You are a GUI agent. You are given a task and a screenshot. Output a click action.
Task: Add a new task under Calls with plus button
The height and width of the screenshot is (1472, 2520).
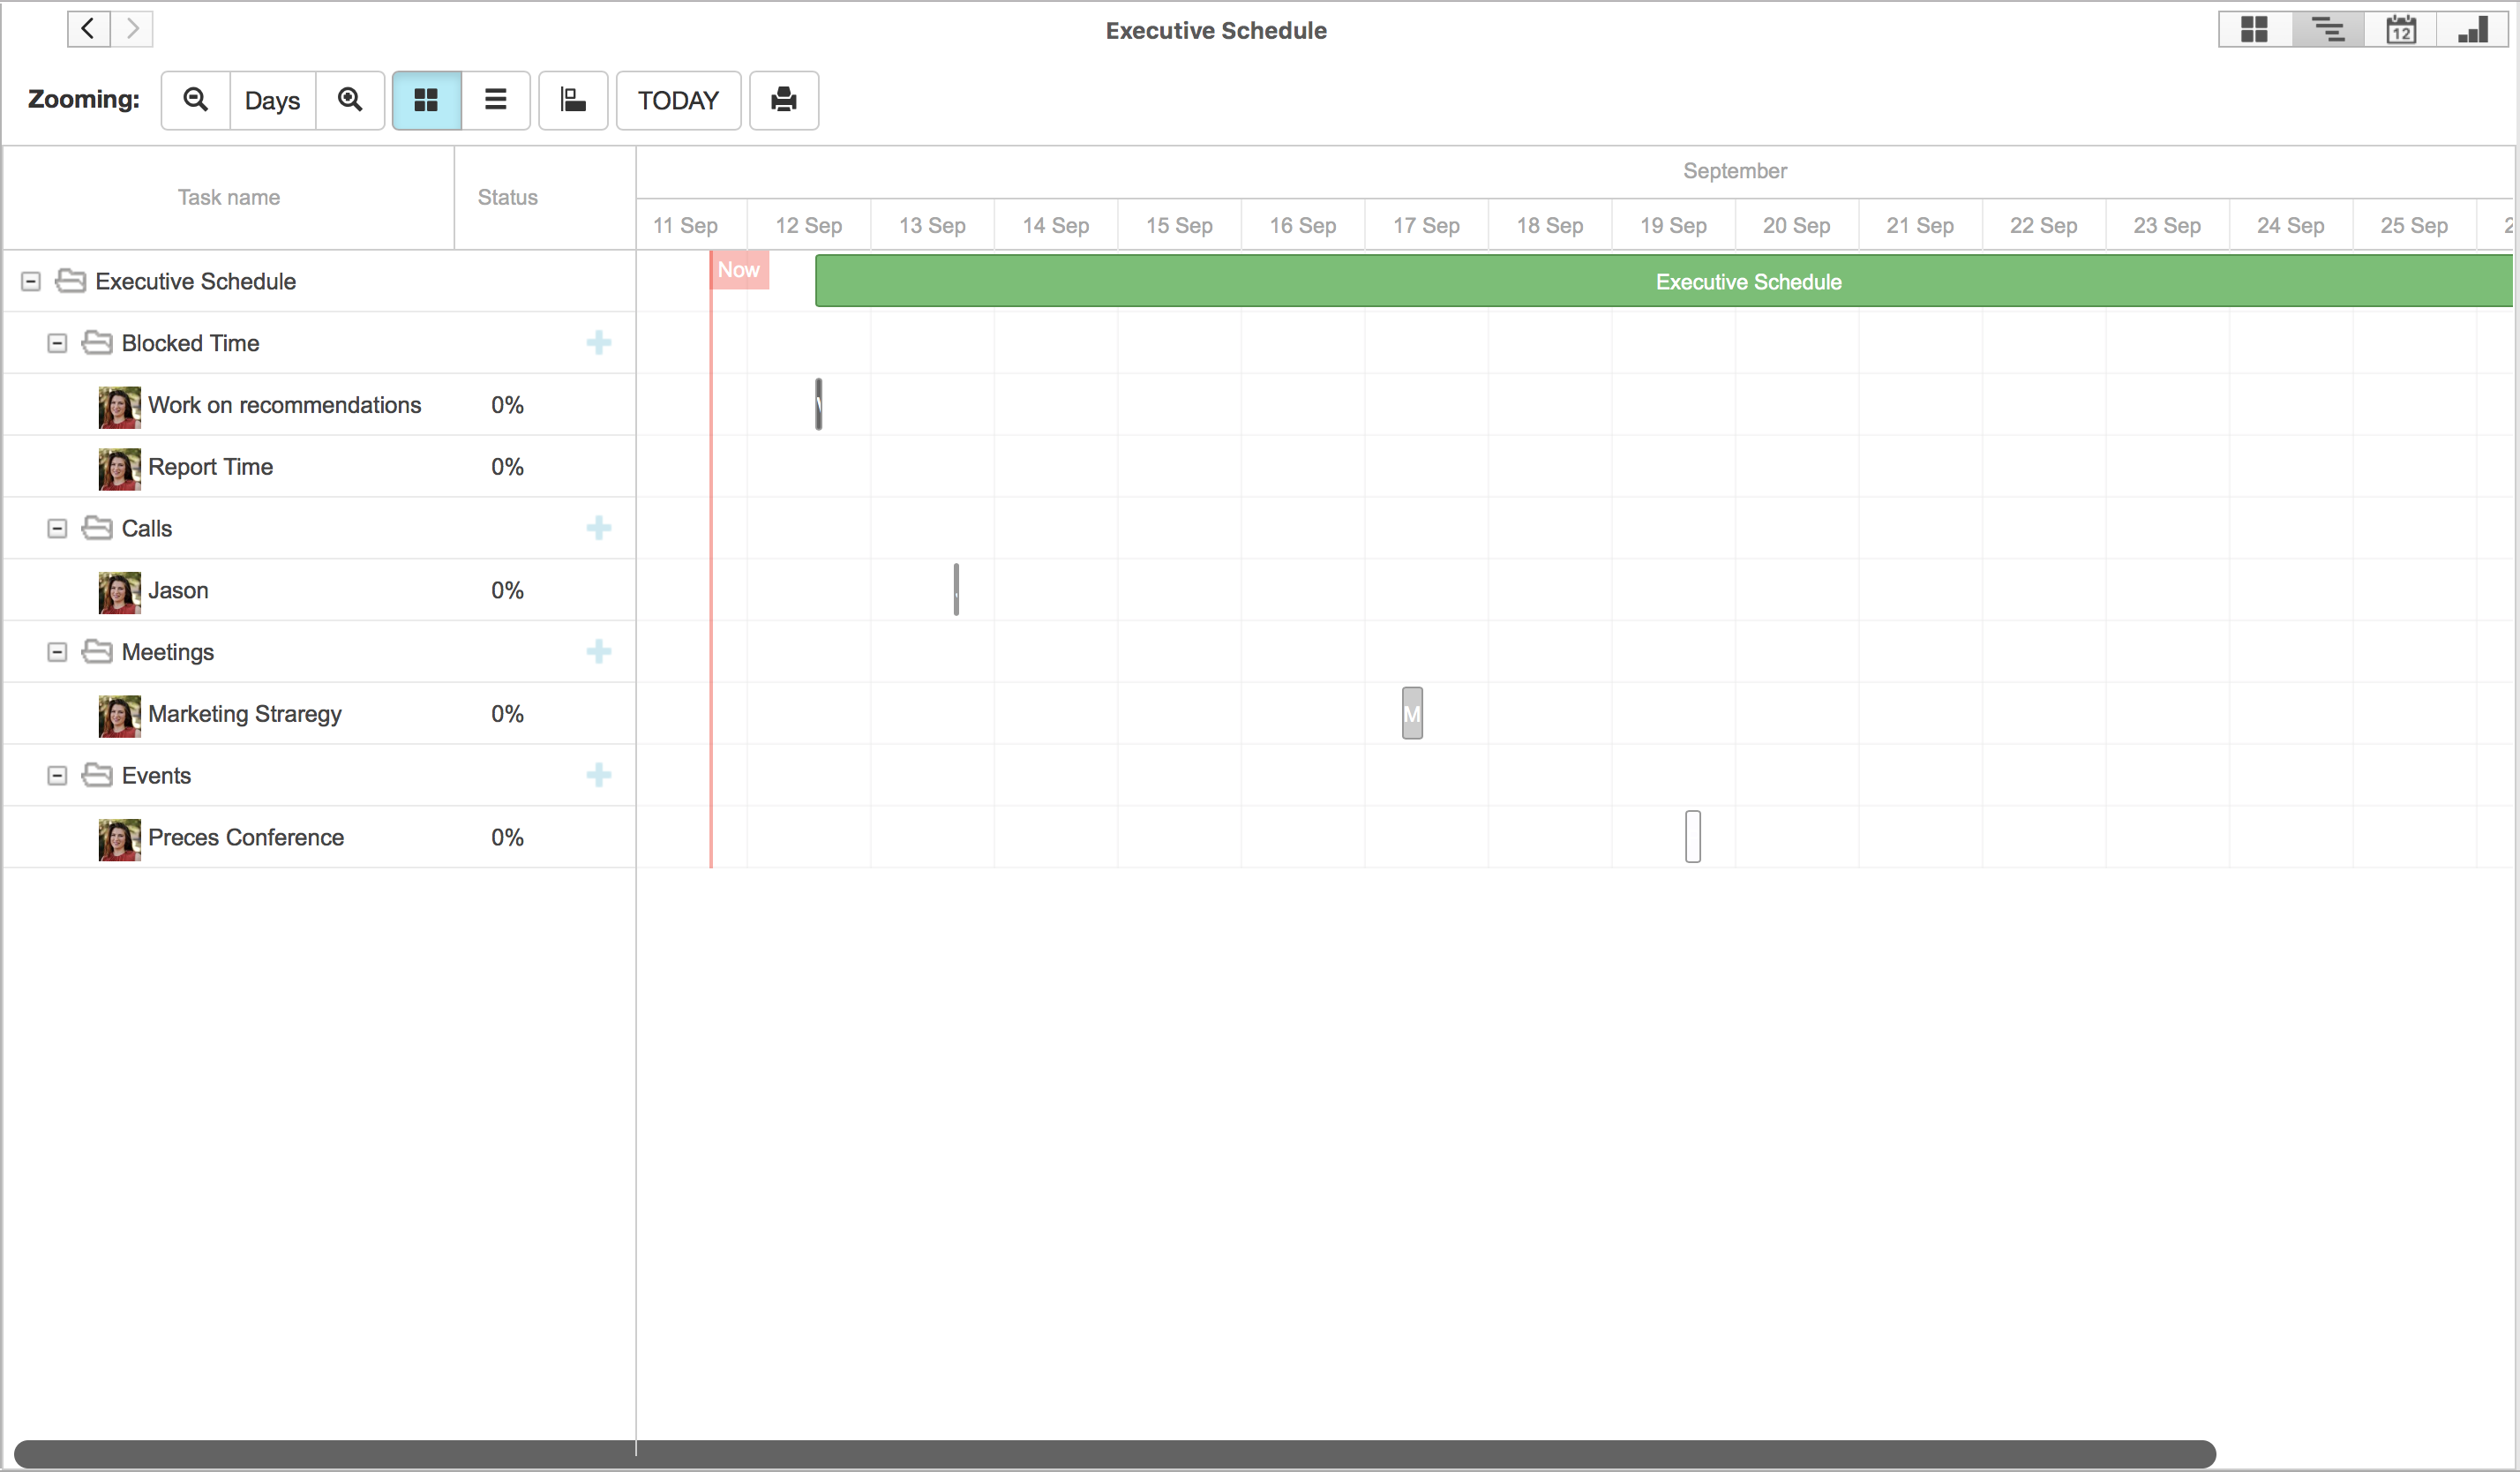click(598, 528)
